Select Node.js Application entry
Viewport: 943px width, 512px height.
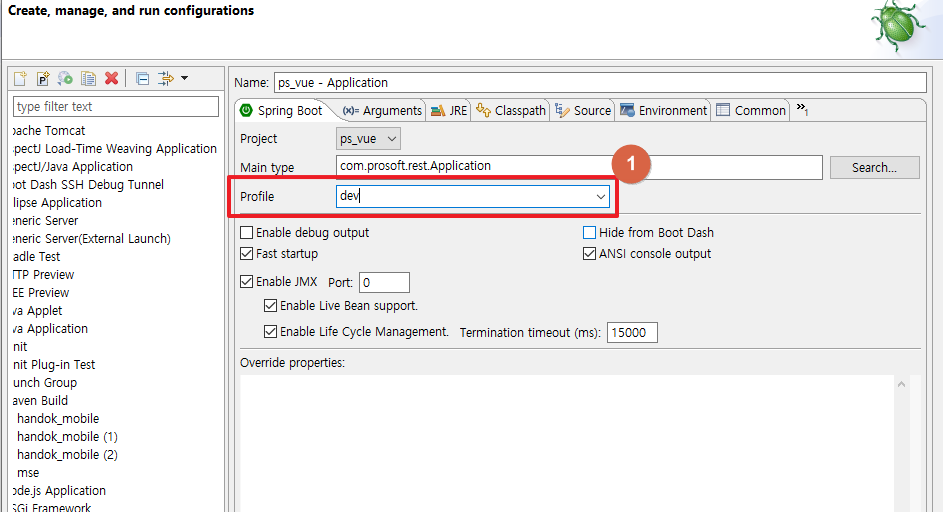coord(60,492)
